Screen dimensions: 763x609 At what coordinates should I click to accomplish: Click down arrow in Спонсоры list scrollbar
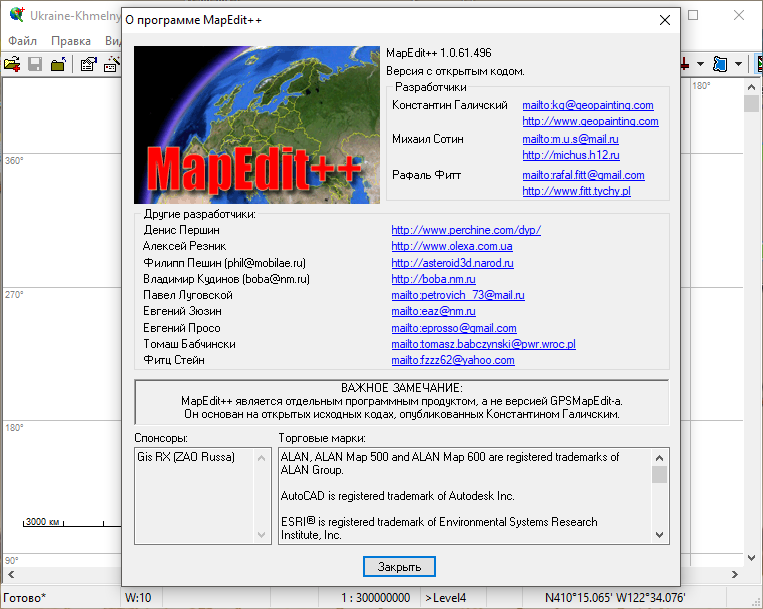coord(261,535)
